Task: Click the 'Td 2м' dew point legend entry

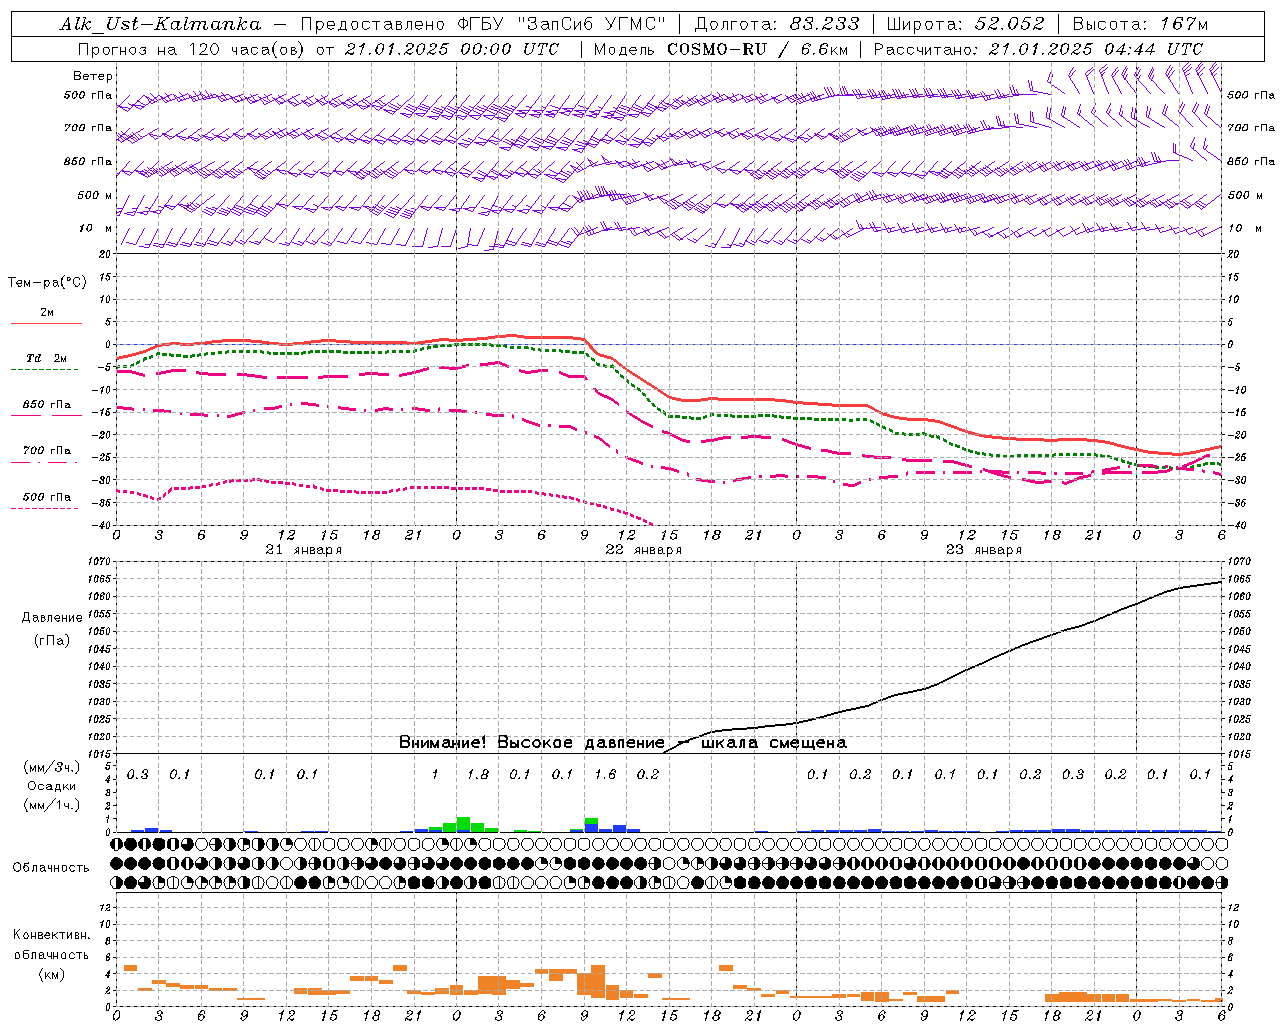Action: click(47, 358)
